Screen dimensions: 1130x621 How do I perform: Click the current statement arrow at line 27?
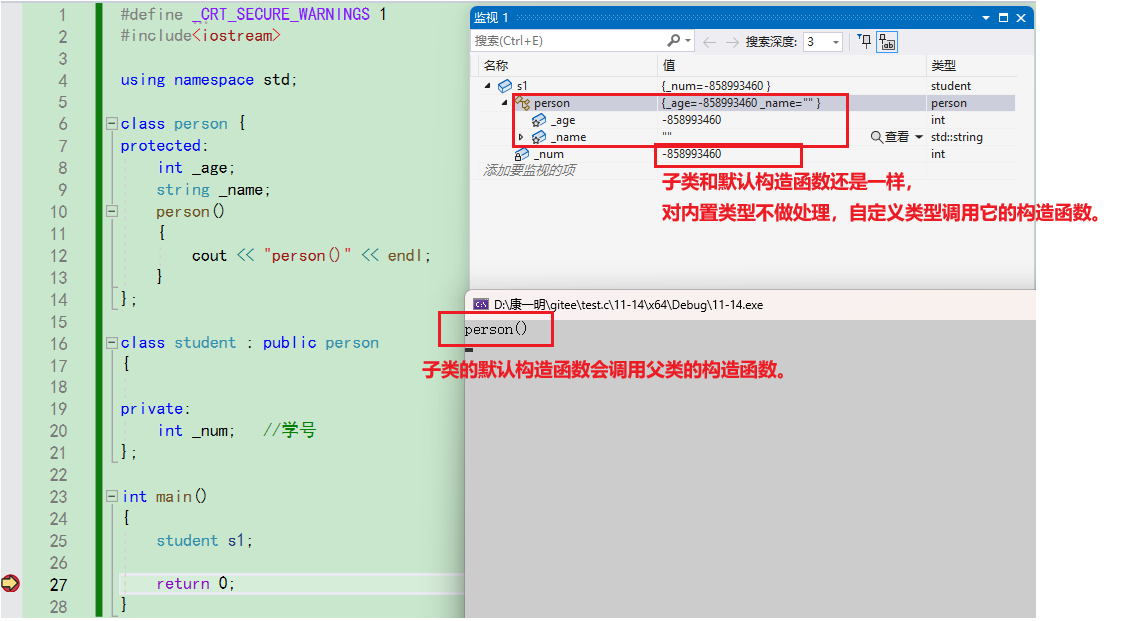(x=10, y=583)
